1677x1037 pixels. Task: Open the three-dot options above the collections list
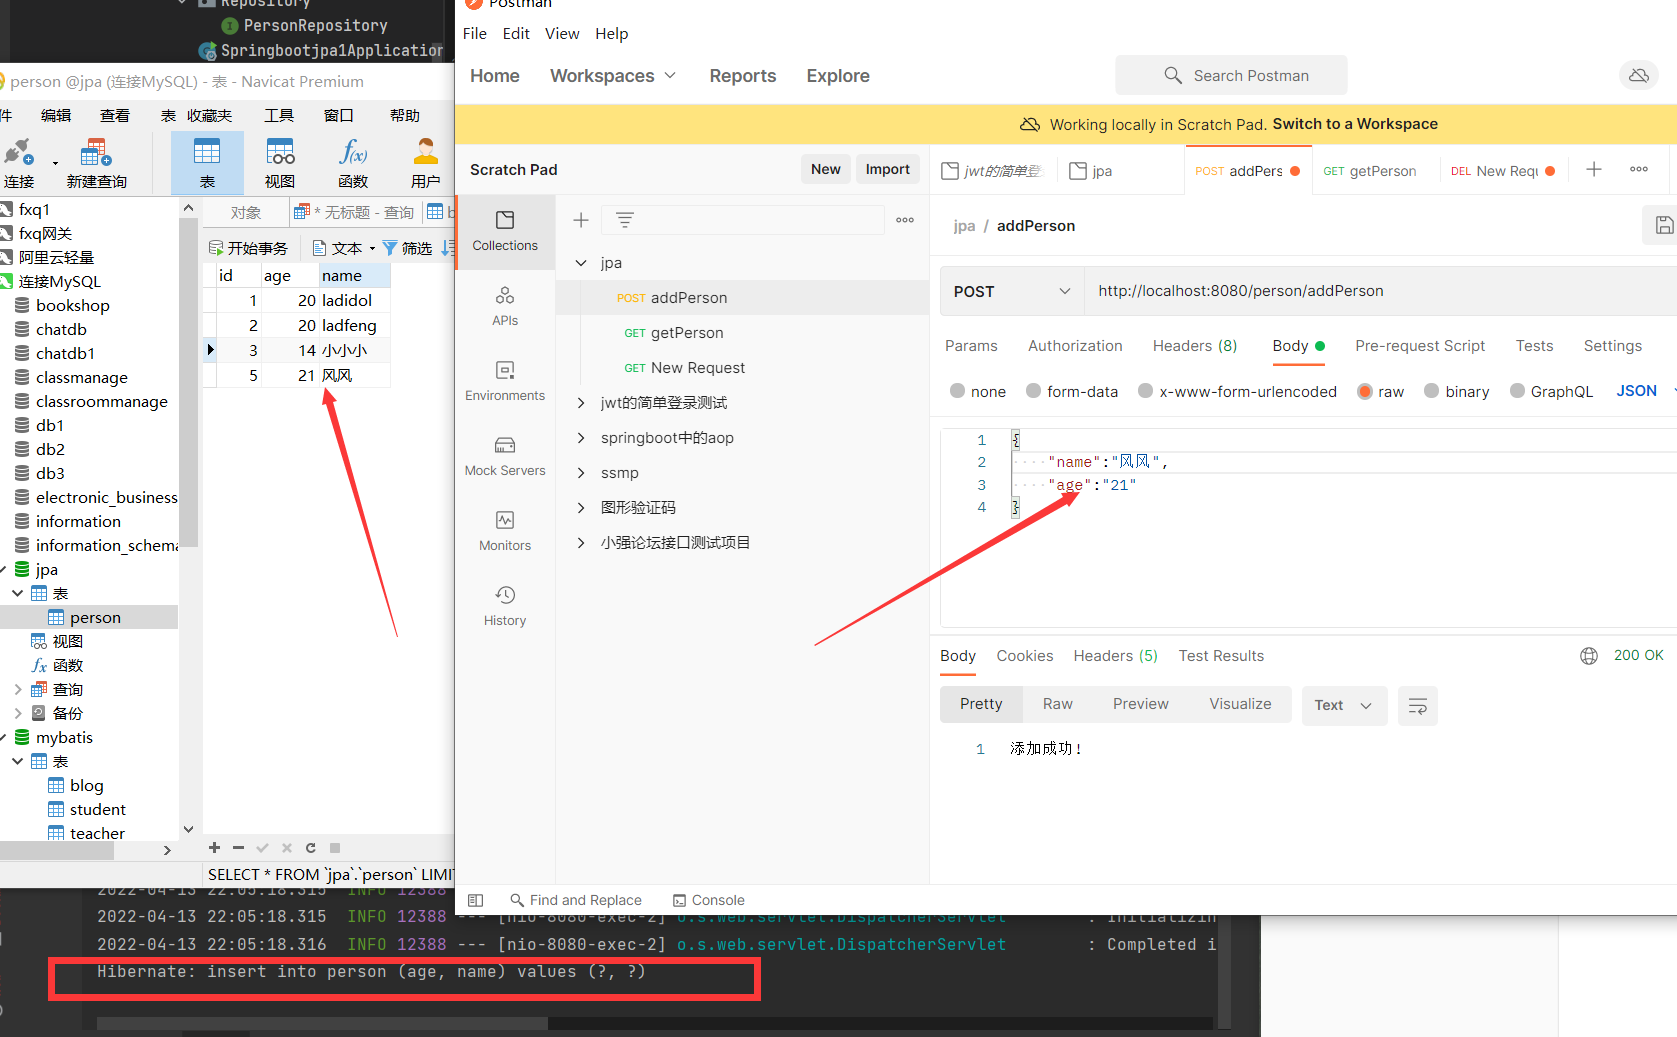905,220
